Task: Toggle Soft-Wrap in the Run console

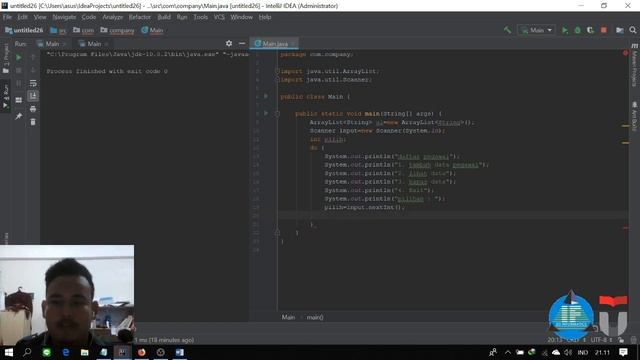Action: [x=33, y=84]
